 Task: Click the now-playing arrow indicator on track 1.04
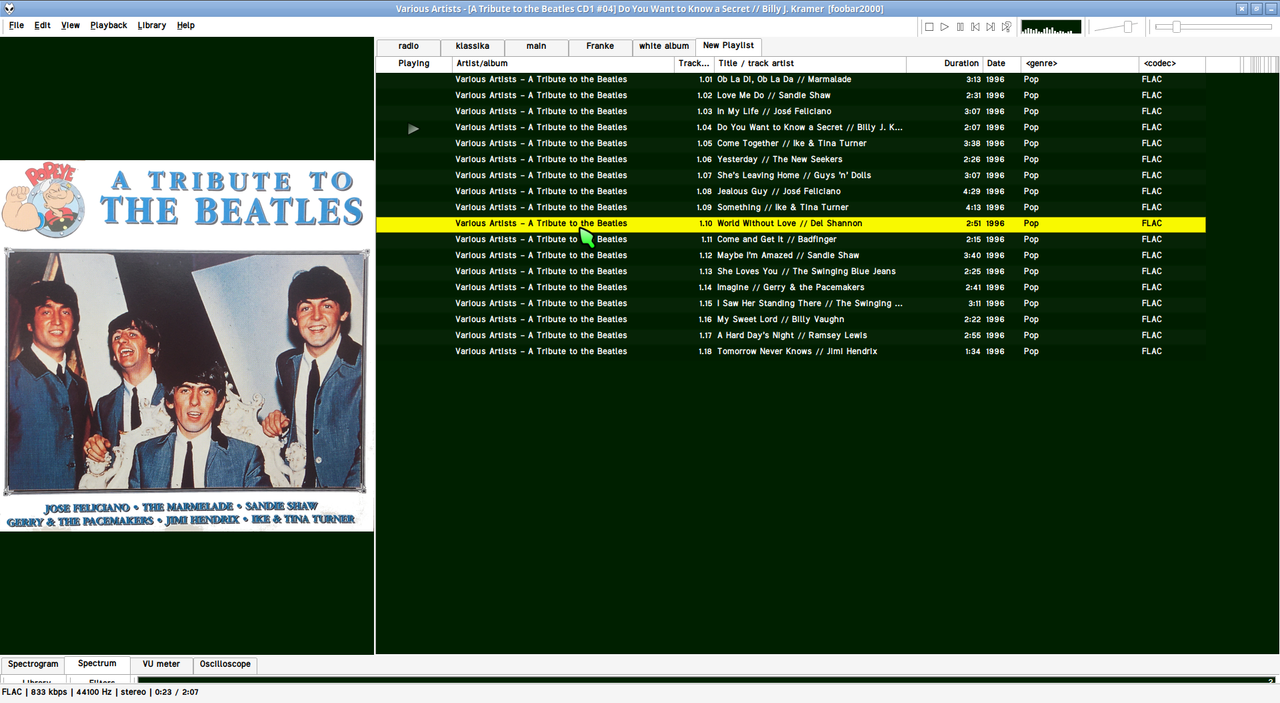coord(413,128)
